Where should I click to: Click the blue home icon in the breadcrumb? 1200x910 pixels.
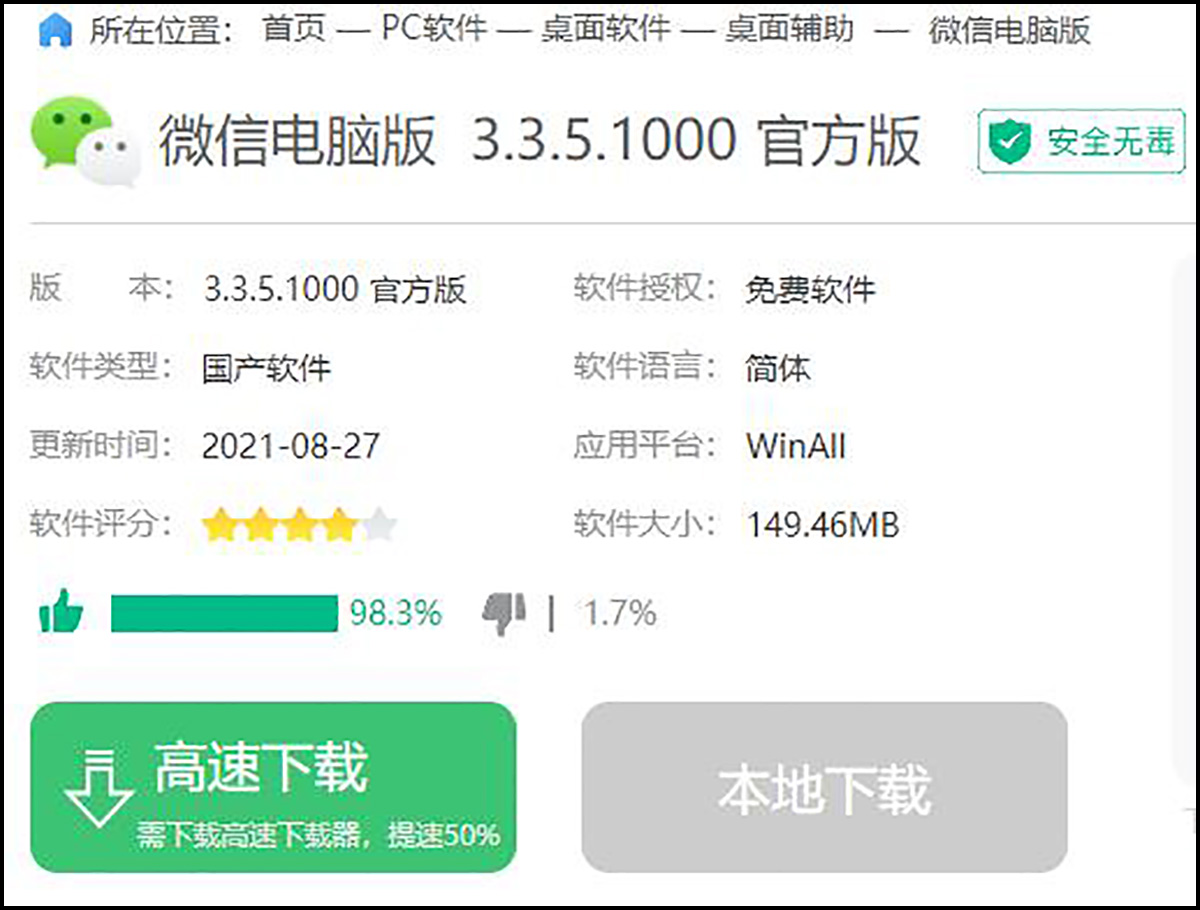click(x=55, y=31)
